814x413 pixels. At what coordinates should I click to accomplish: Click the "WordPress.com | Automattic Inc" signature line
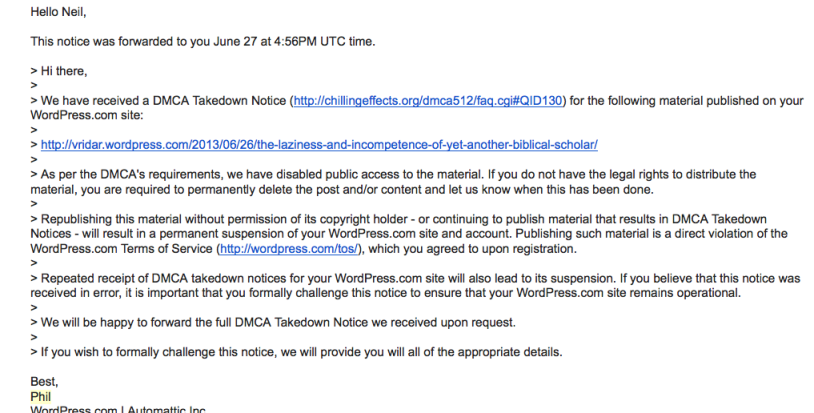pyautogui.click(x=118, y=409)
